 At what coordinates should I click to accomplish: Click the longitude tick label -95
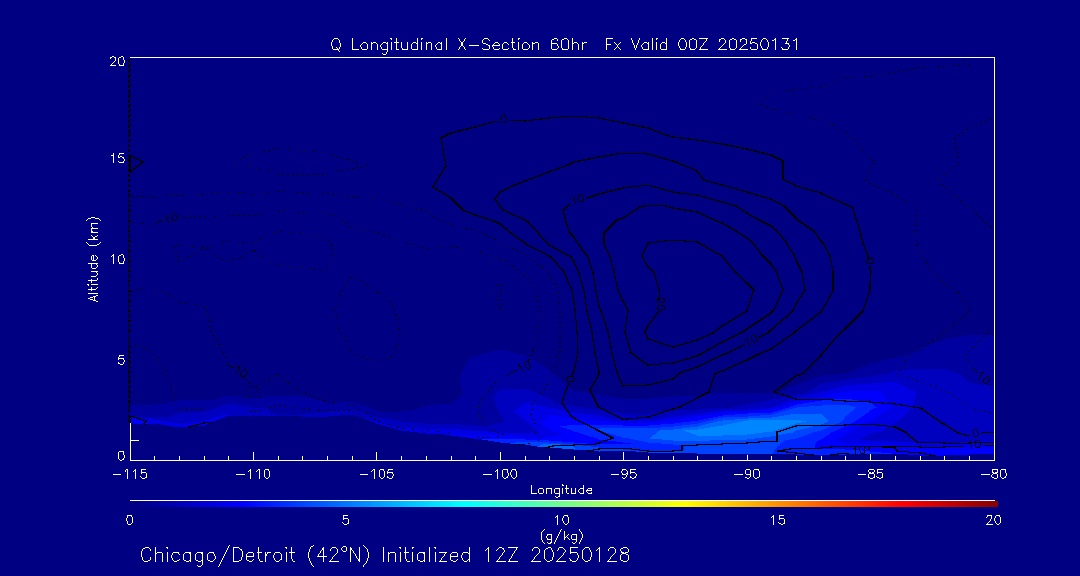point(623,475)
